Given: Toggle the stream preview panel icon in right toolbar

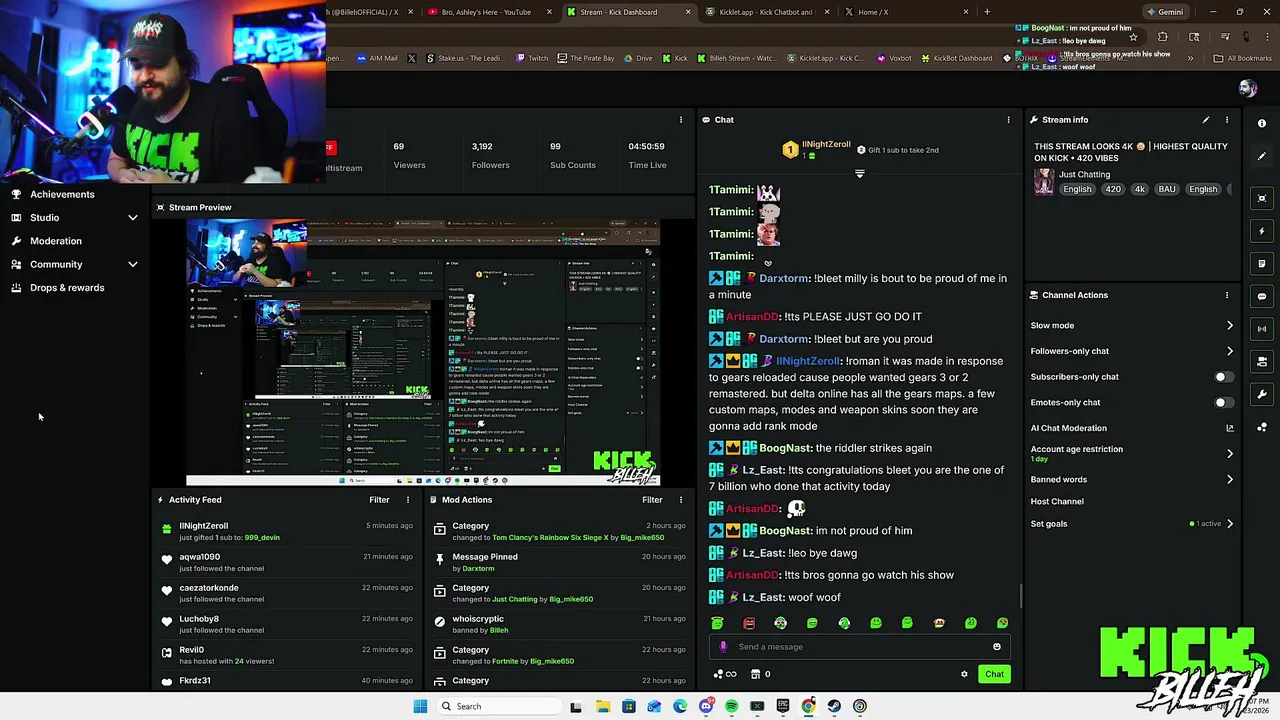Looking at the screenshot, I should point(1262,198).
